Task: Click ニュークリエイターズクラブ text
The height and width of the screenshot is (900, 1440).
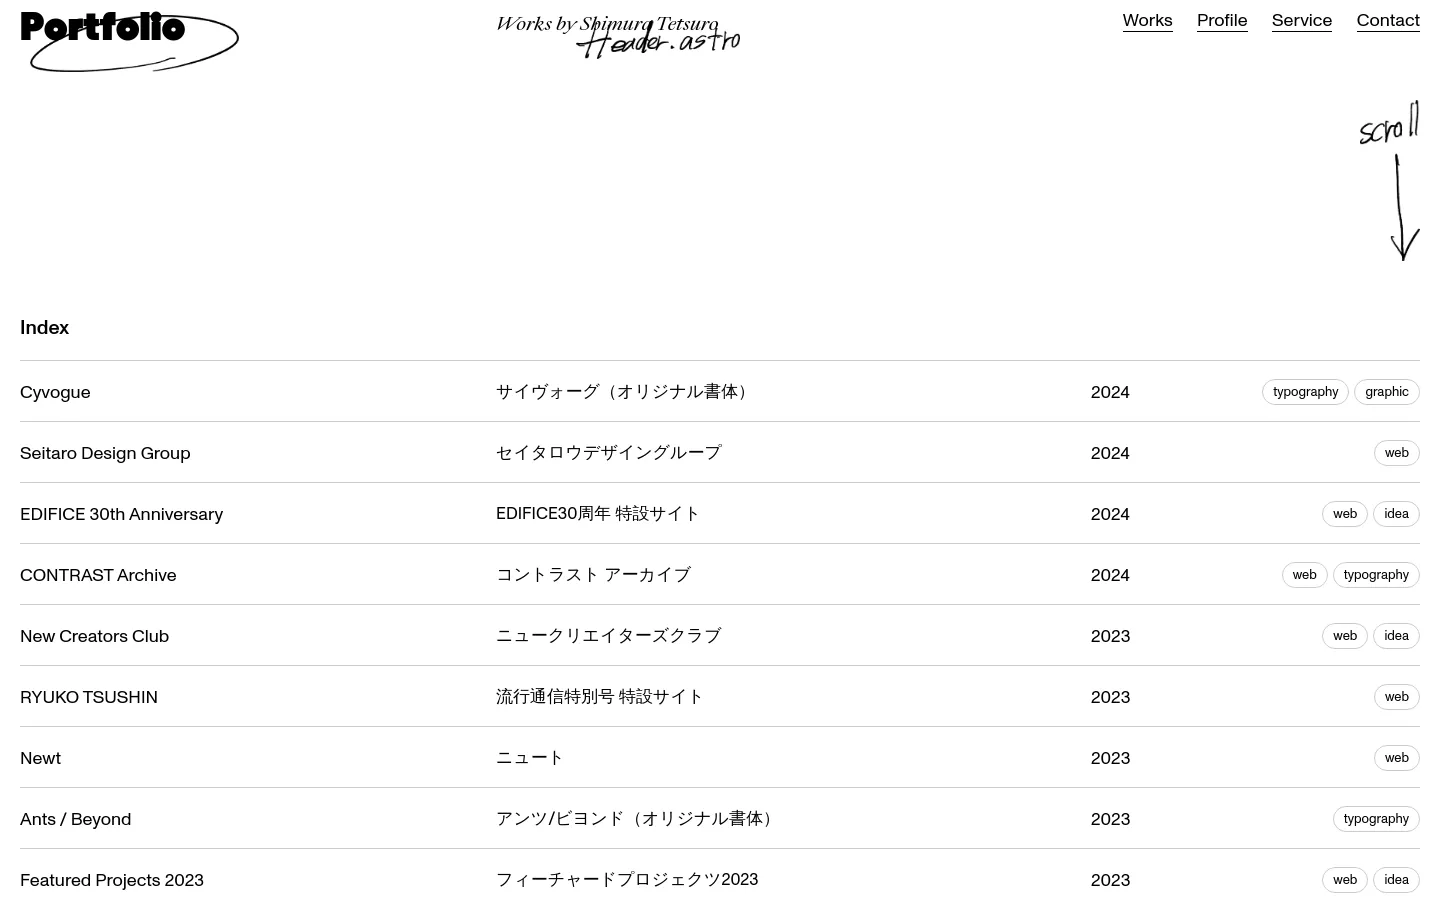Action: point(608,636)
